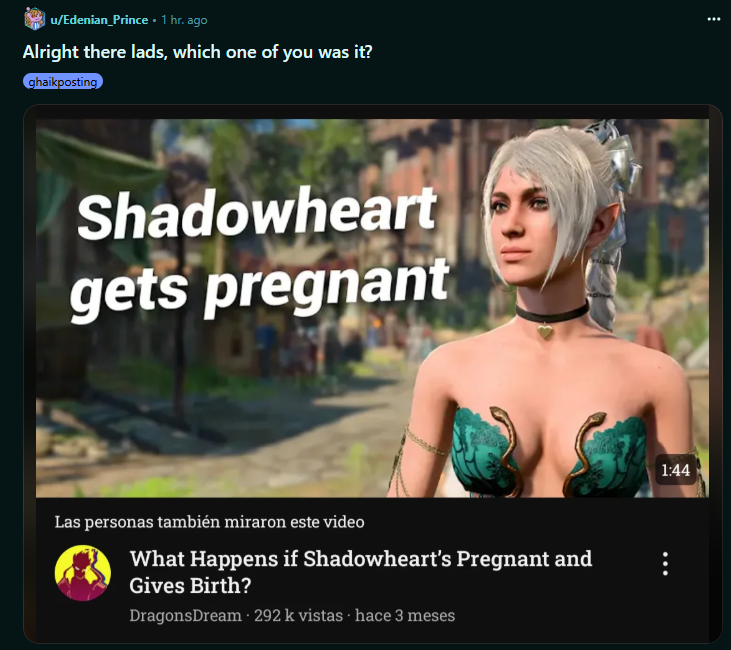Screen dimensions: 731x650
Task: Click the 'Shadowheart' overlay text on the thumbnail
Action: [x=257, y=213]
